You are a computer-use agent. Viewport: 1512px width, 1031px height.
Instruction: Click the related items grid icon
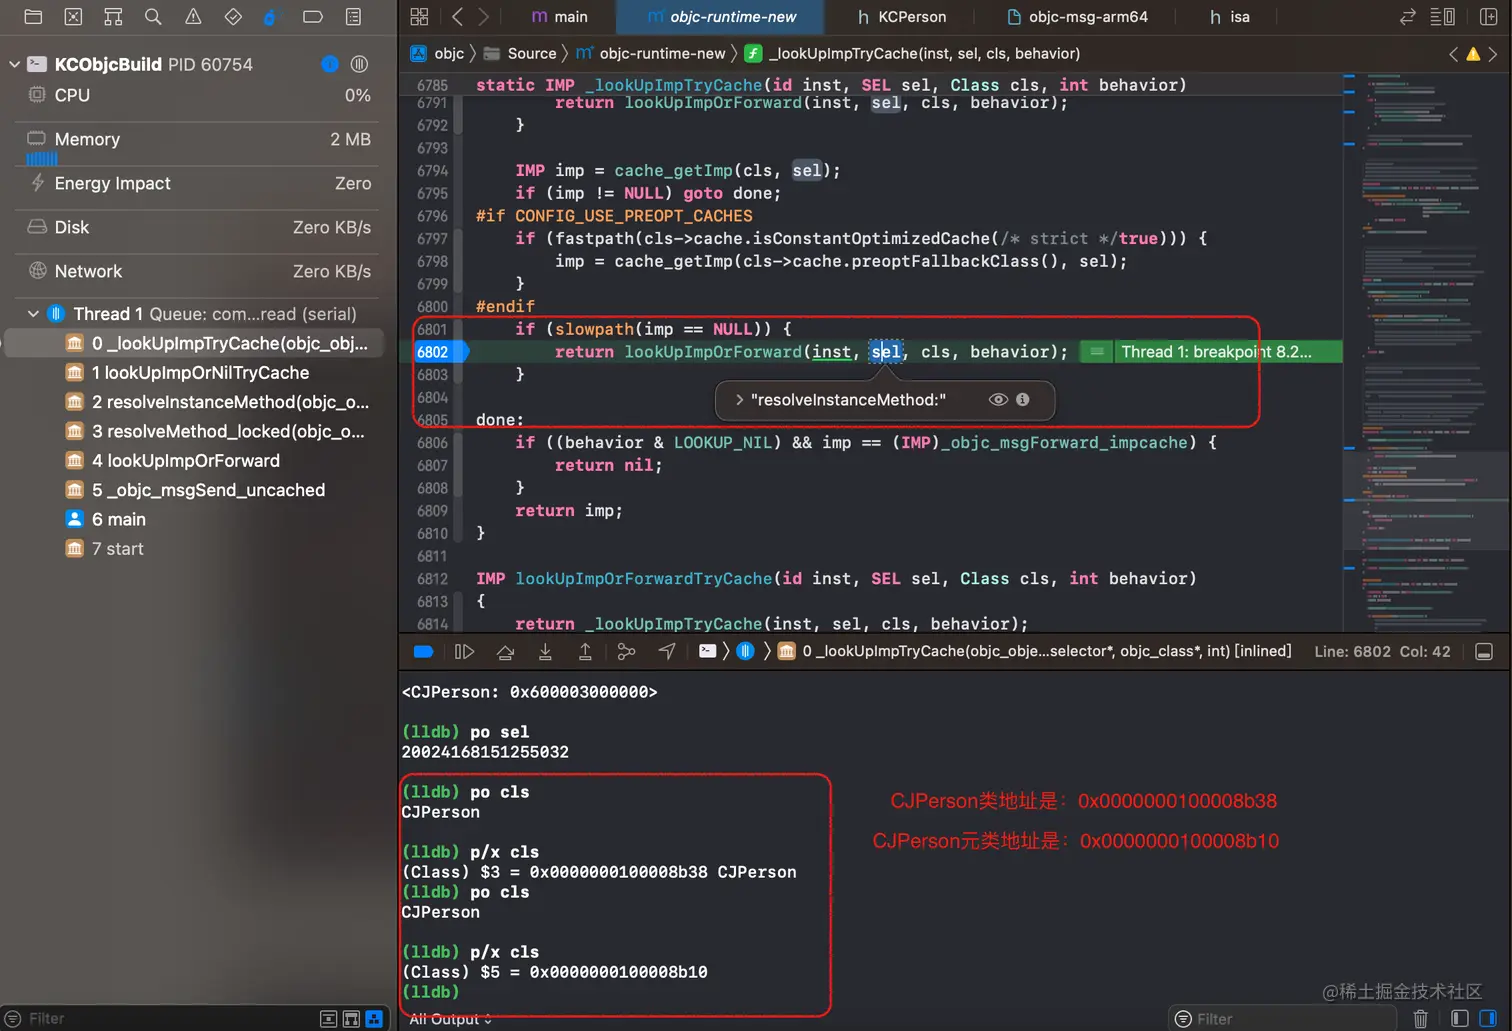pyautogui.click(x=419, y=16)
